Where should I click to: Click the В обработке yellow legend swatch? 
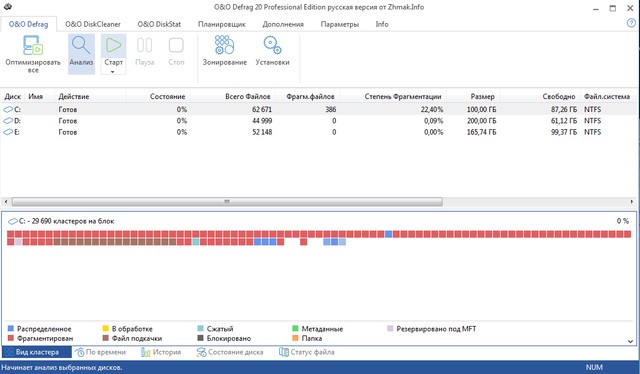coord(105,328)
